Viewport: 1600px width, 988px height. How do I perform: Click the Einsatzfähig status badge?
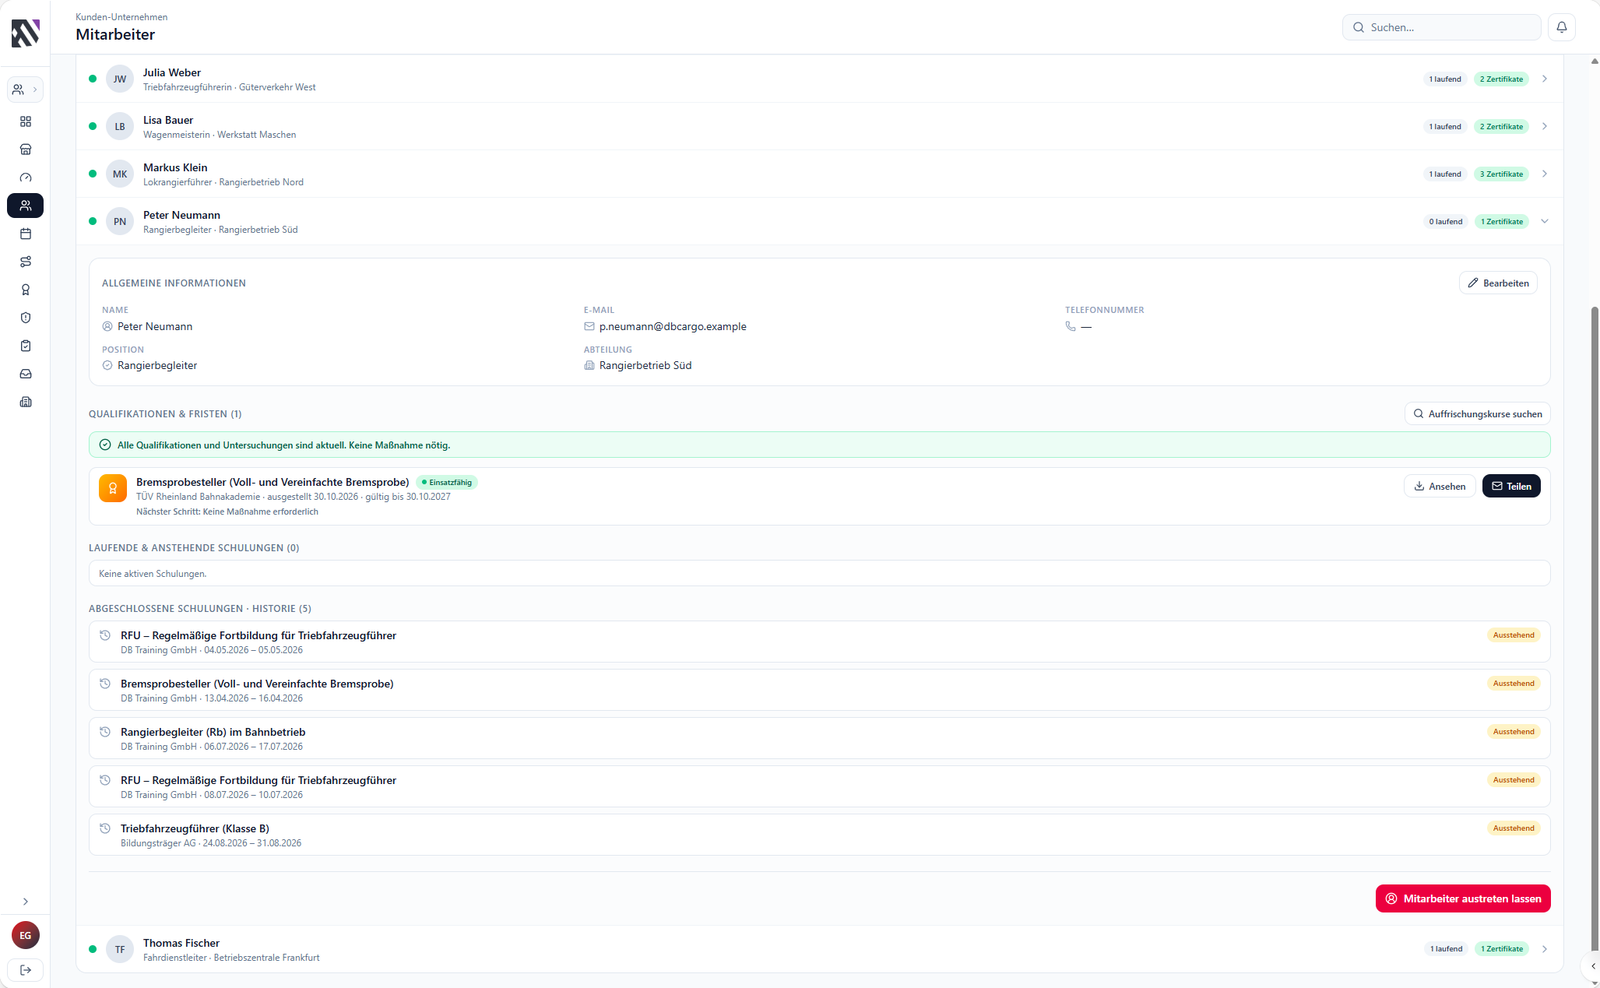pyautogui.click(x=447, y=482)
